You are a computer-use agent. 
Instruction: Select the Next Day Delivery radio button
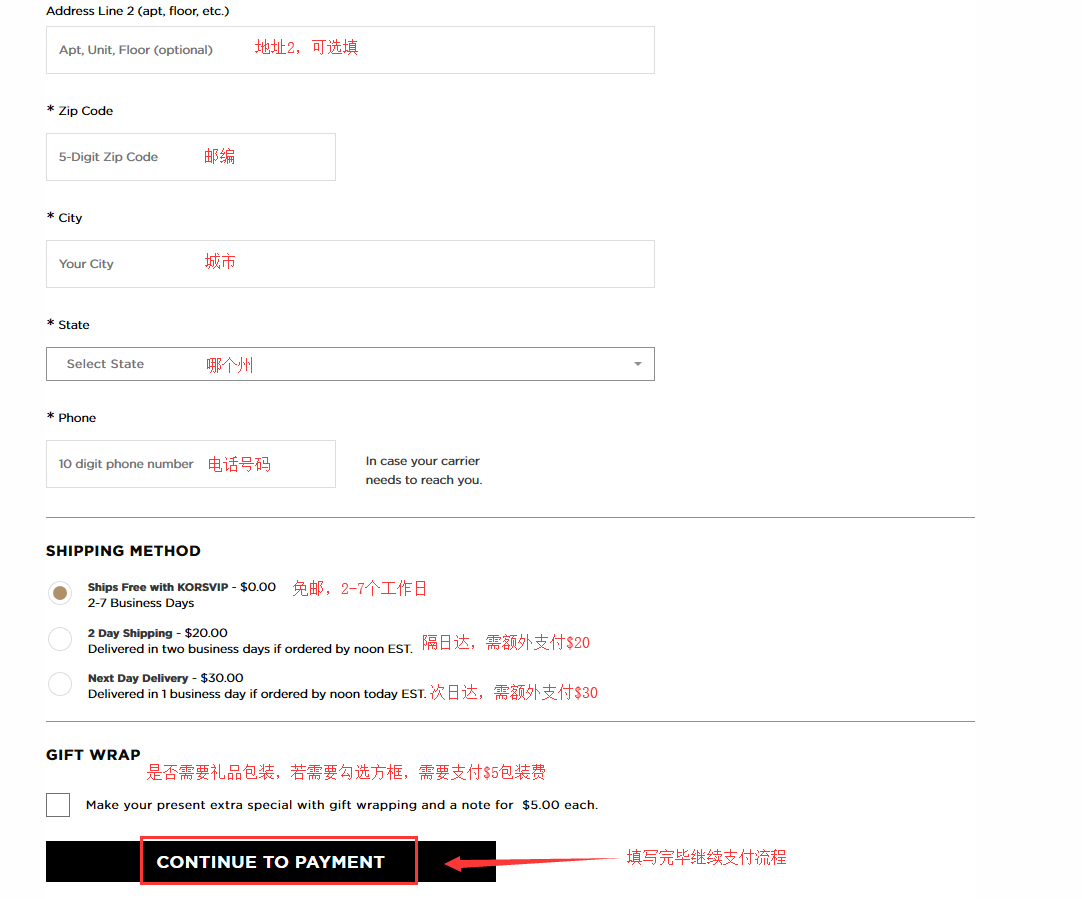coord(60,684)
